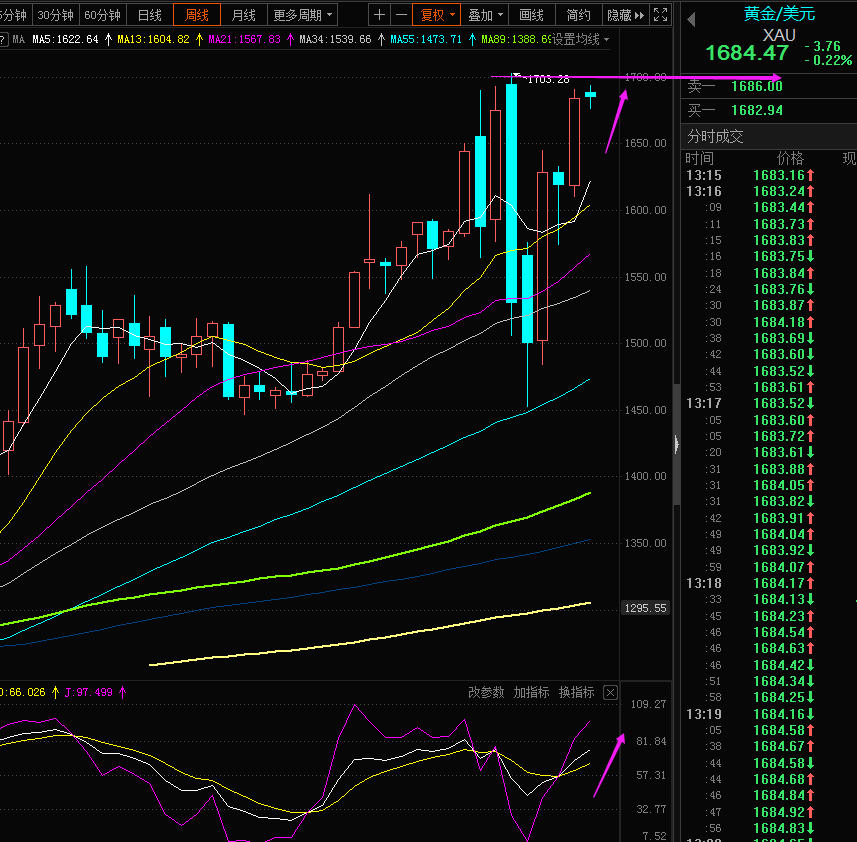Close the KDJ indicator panel

point(611,692)
